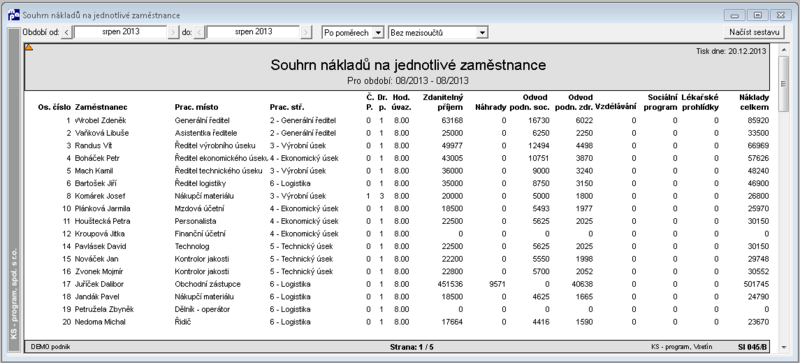Select employee 'Juříček Dalibor'
The width and height of the screenshot is (800, 363).
(x=99, y=284)
